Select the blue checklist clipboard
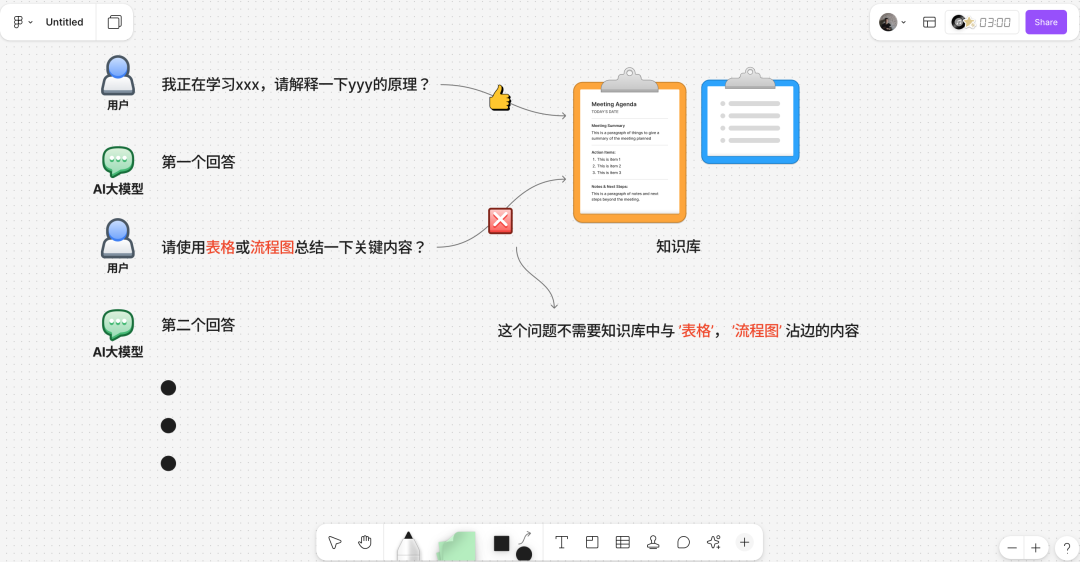The height and width of the screenshot is (562, 1080). tap(750, 116)
